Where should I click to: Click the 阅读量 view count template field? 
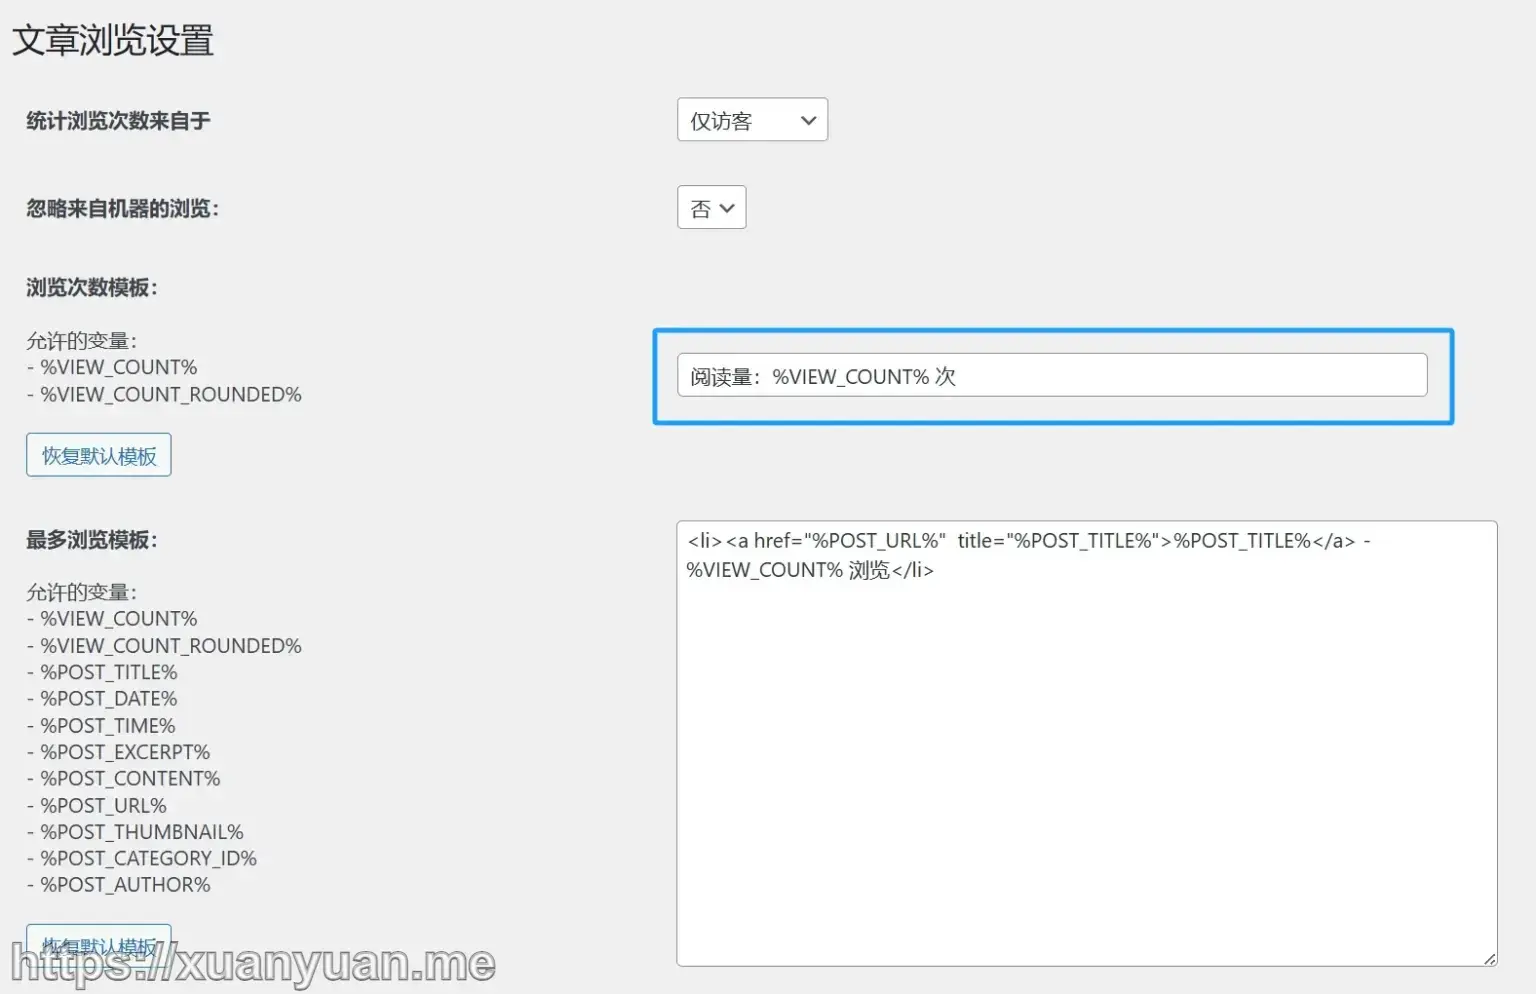click(x=1052, y=376)
